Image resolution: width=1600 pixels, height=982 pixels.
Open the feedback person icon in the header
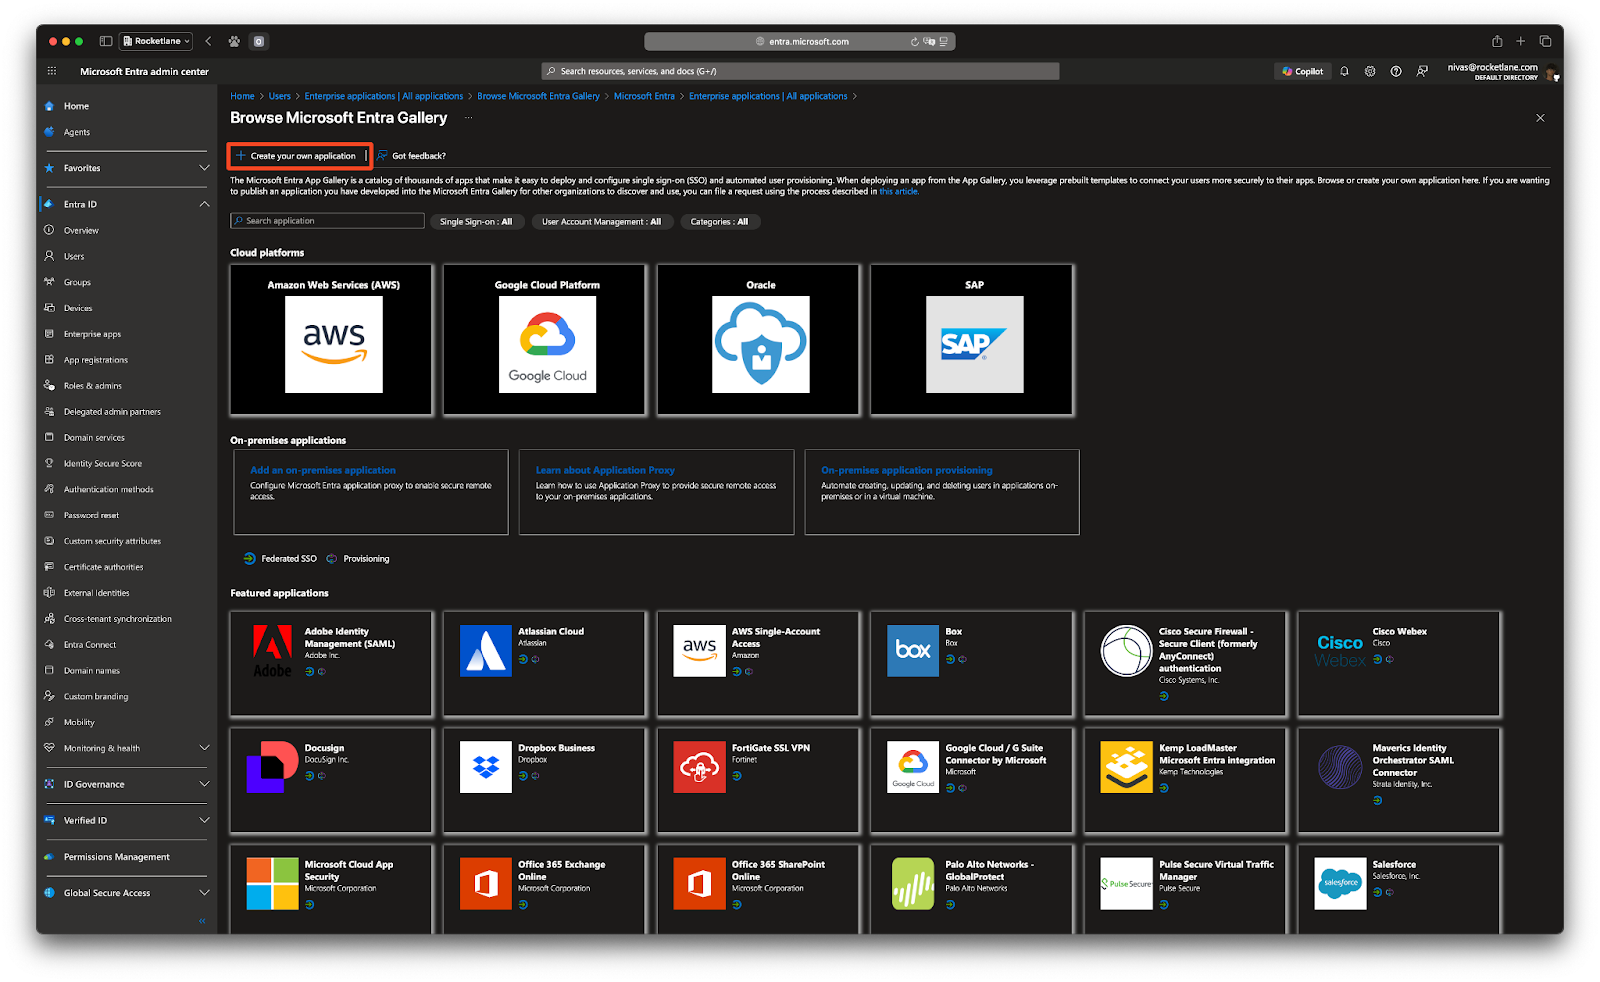pos(1422,71)
